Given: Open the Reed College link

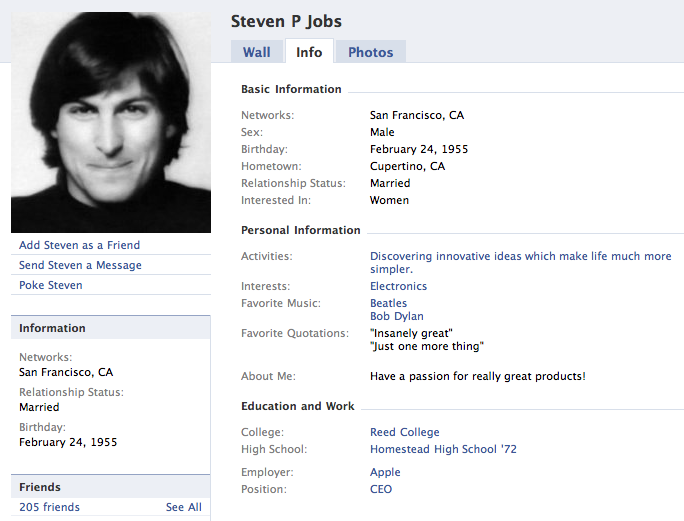Looking at the screenshot, I should pyautogui.click(x=404, y=432).
